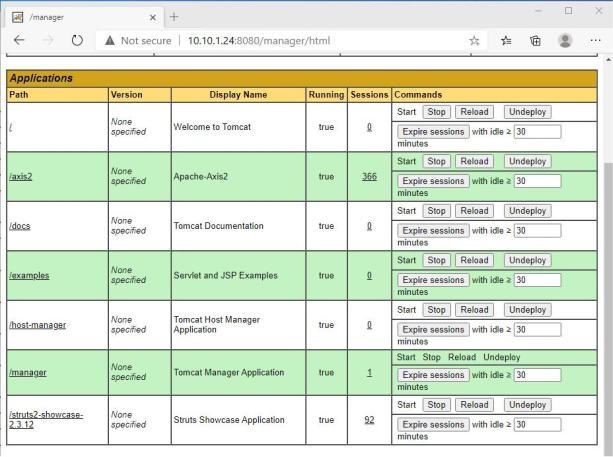Reload the page with refresh icon
Viewport: 613px width, 457px height.
click(77, 40)
